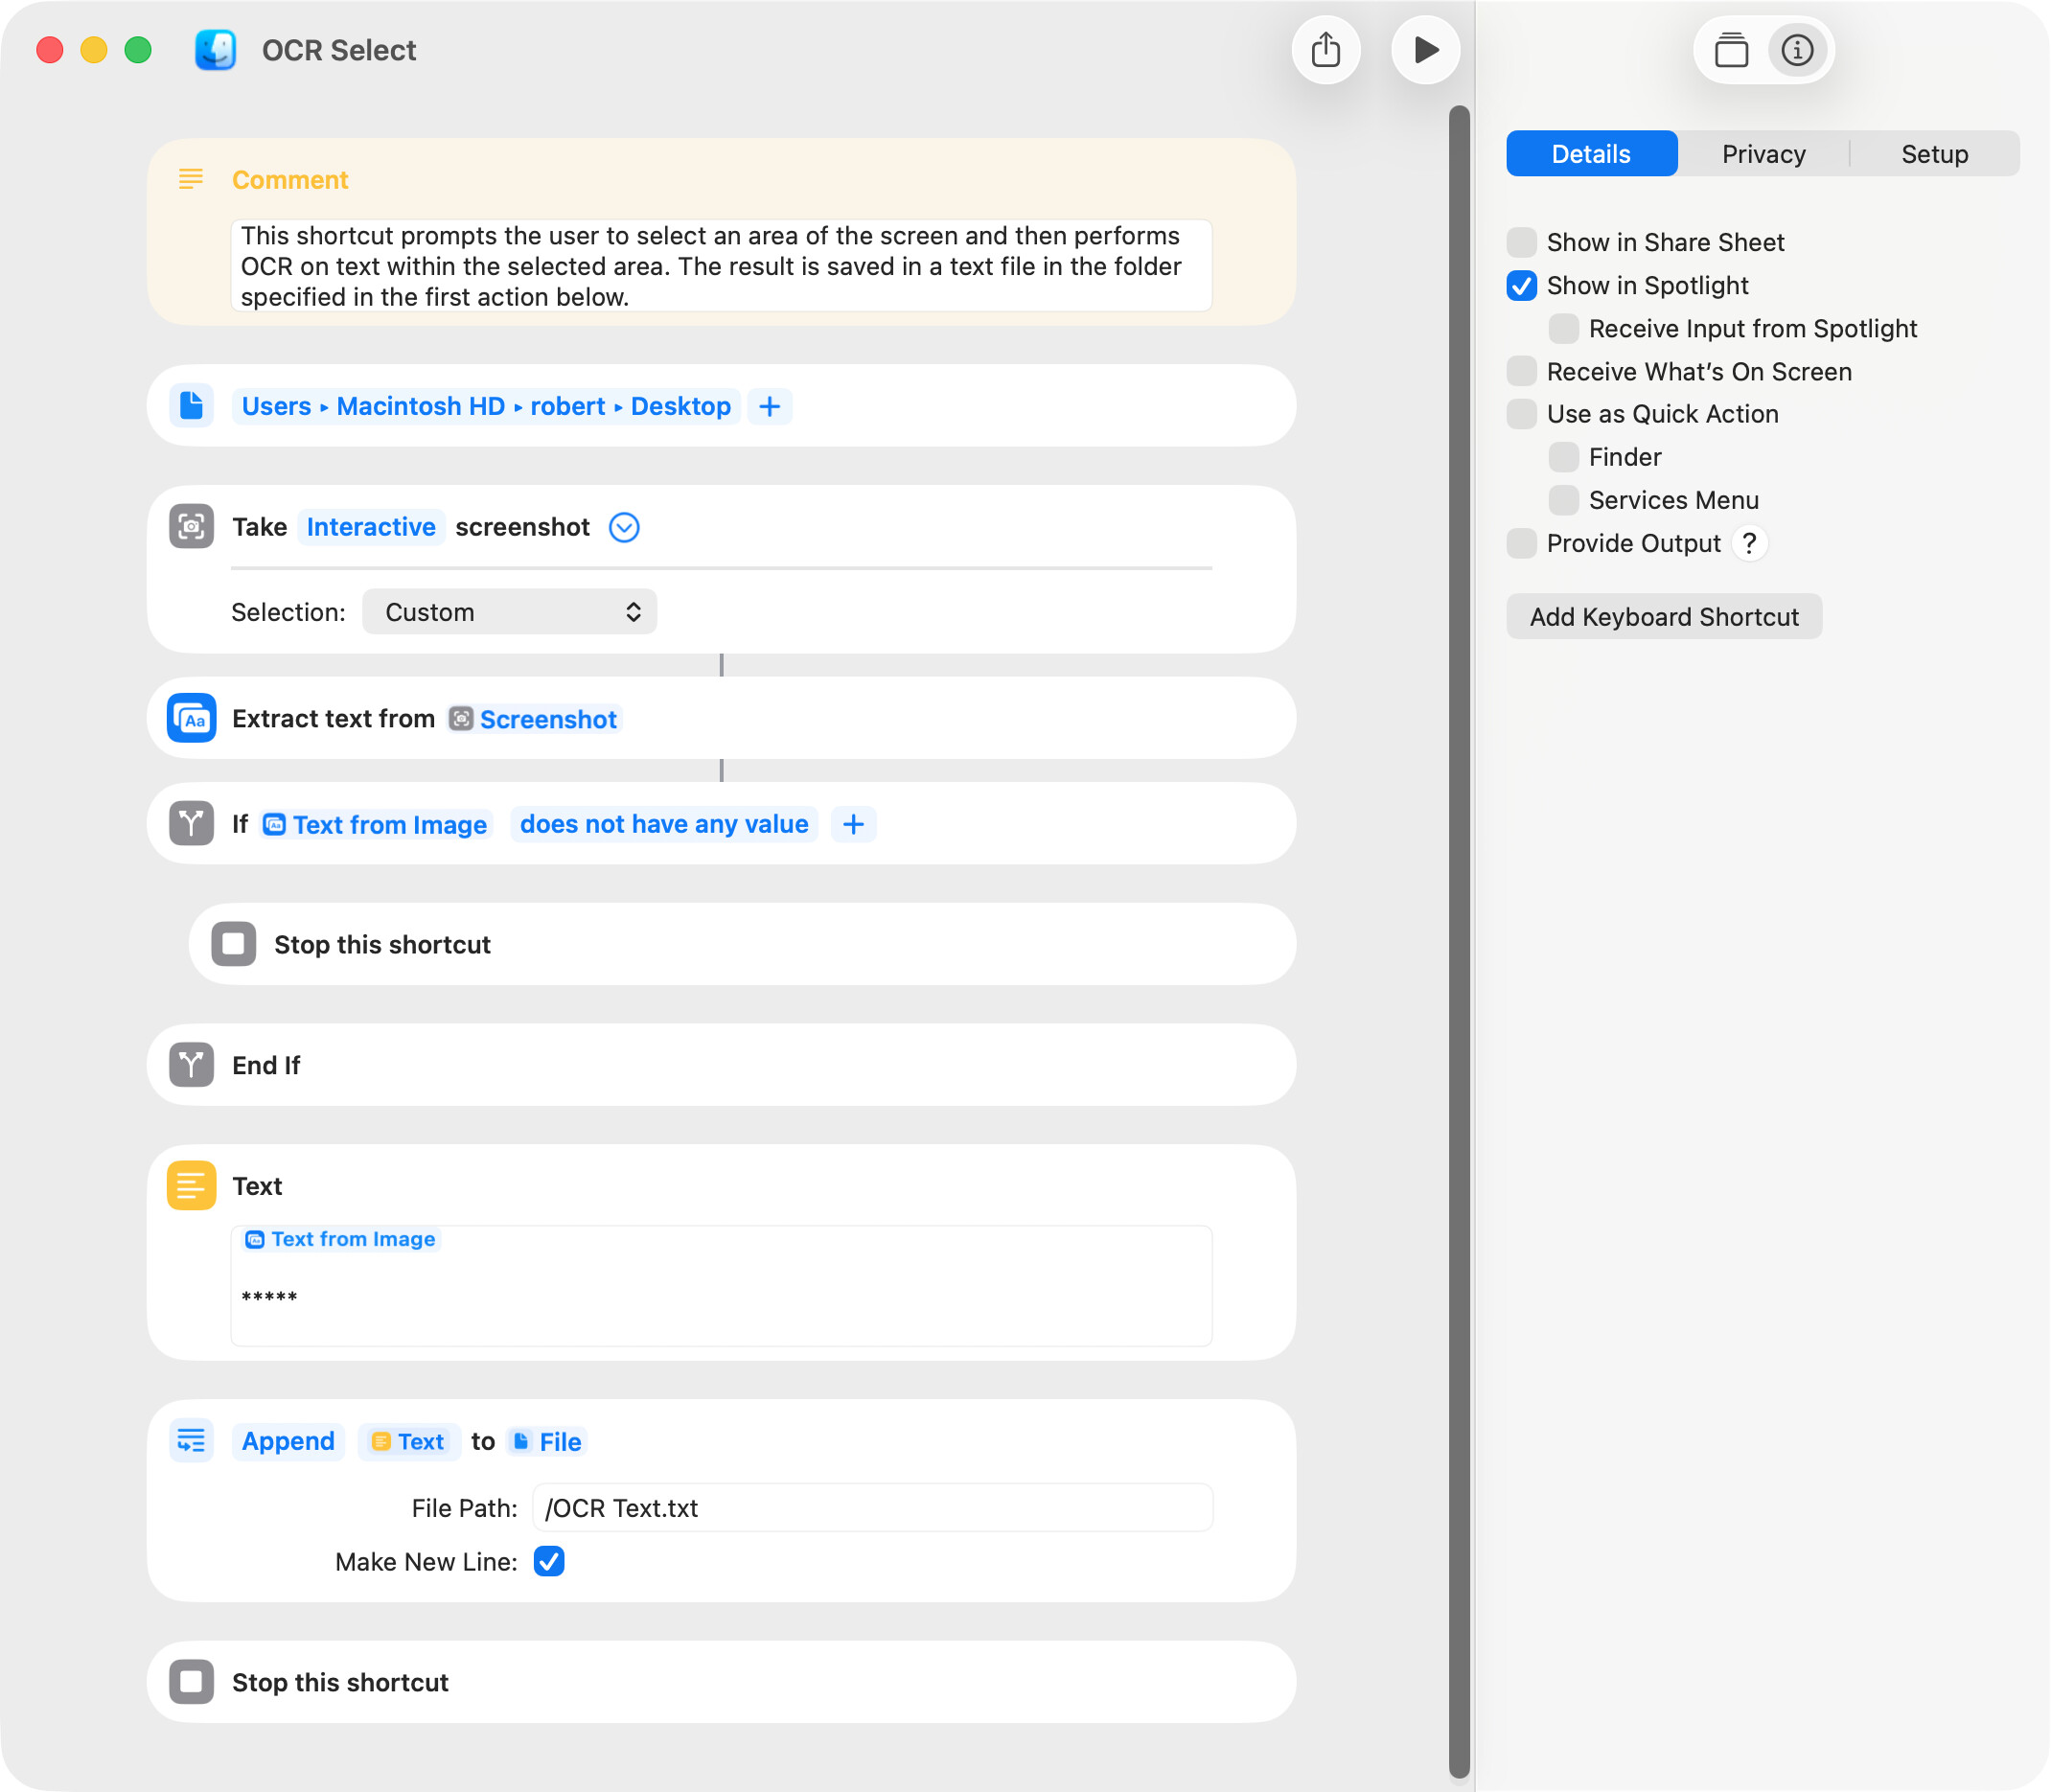Screen dimensions: 2051x1792
Task: Enable Show in Share Sheet
Action: point(1521,242)
